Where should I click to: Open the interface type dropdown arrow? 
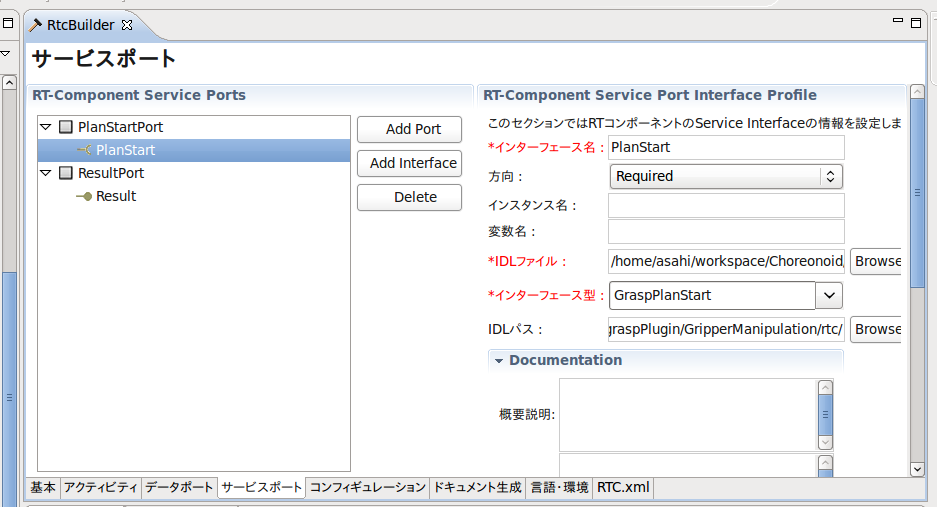coord(829,296)
